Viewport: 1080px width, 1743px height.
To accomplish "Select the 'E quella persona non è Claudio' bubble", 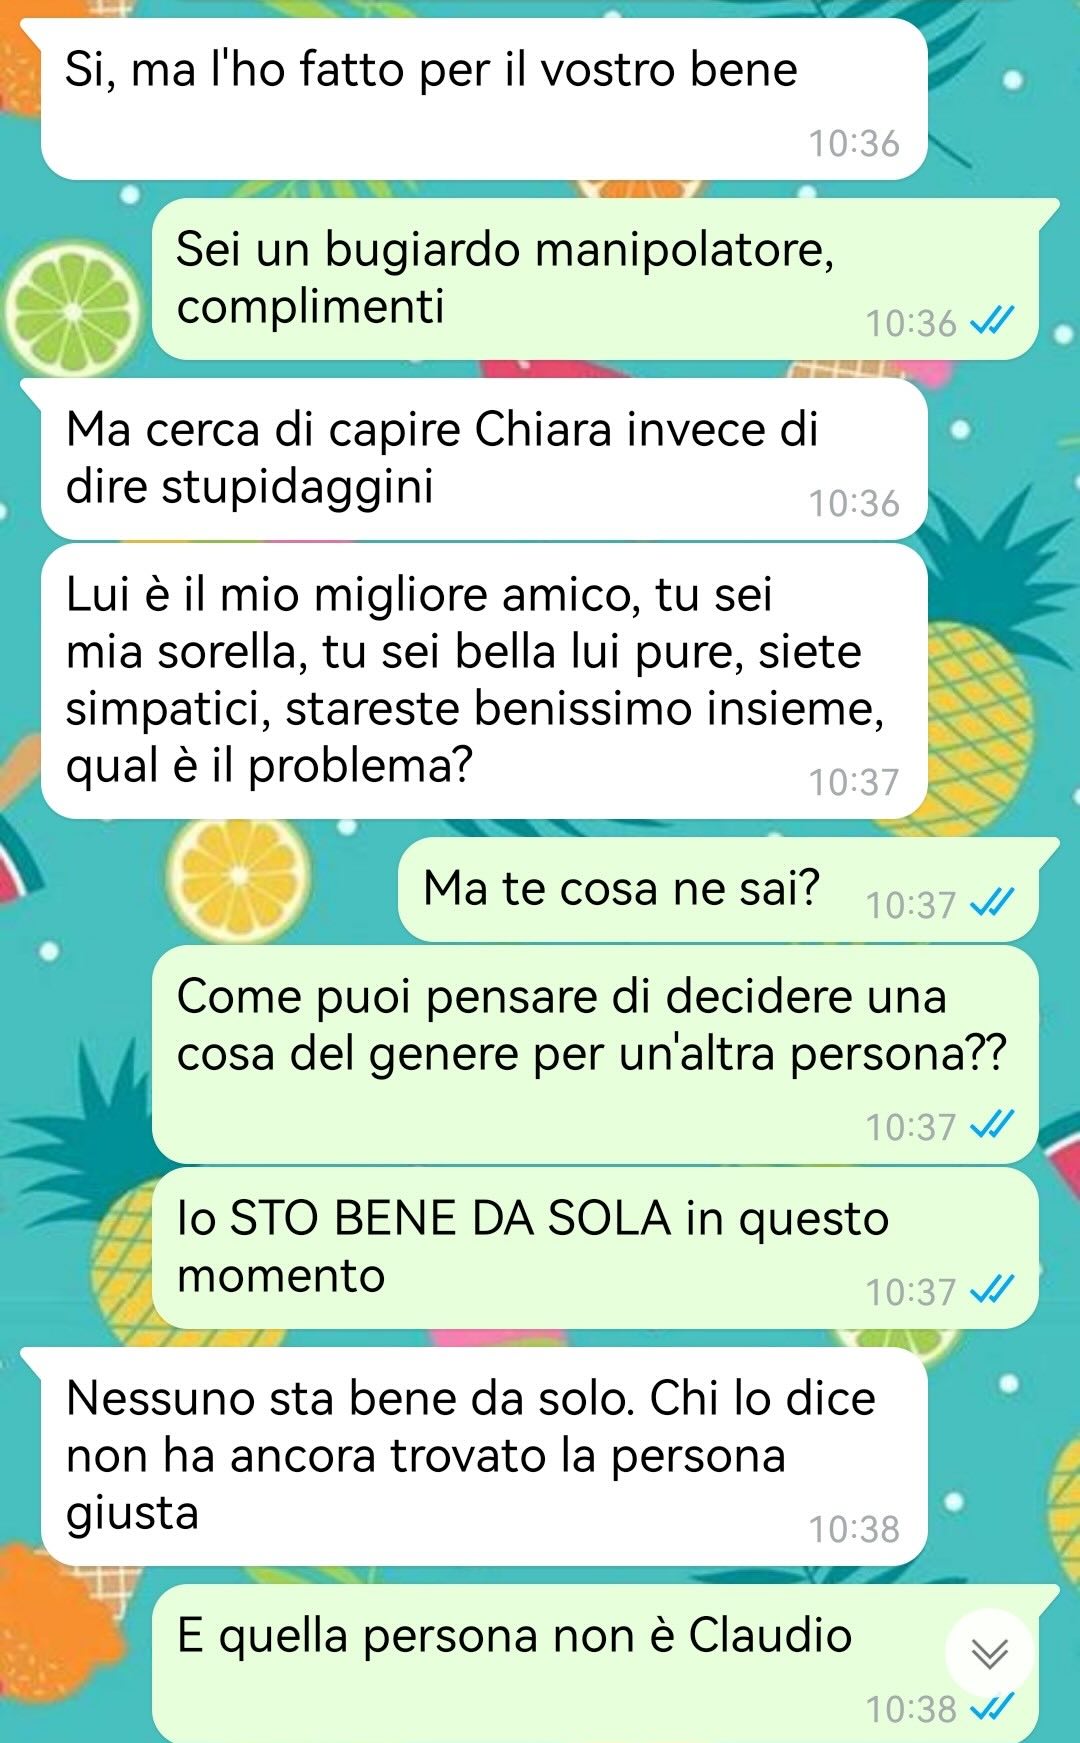I will pyautogui.click(x=595, y=1664).
